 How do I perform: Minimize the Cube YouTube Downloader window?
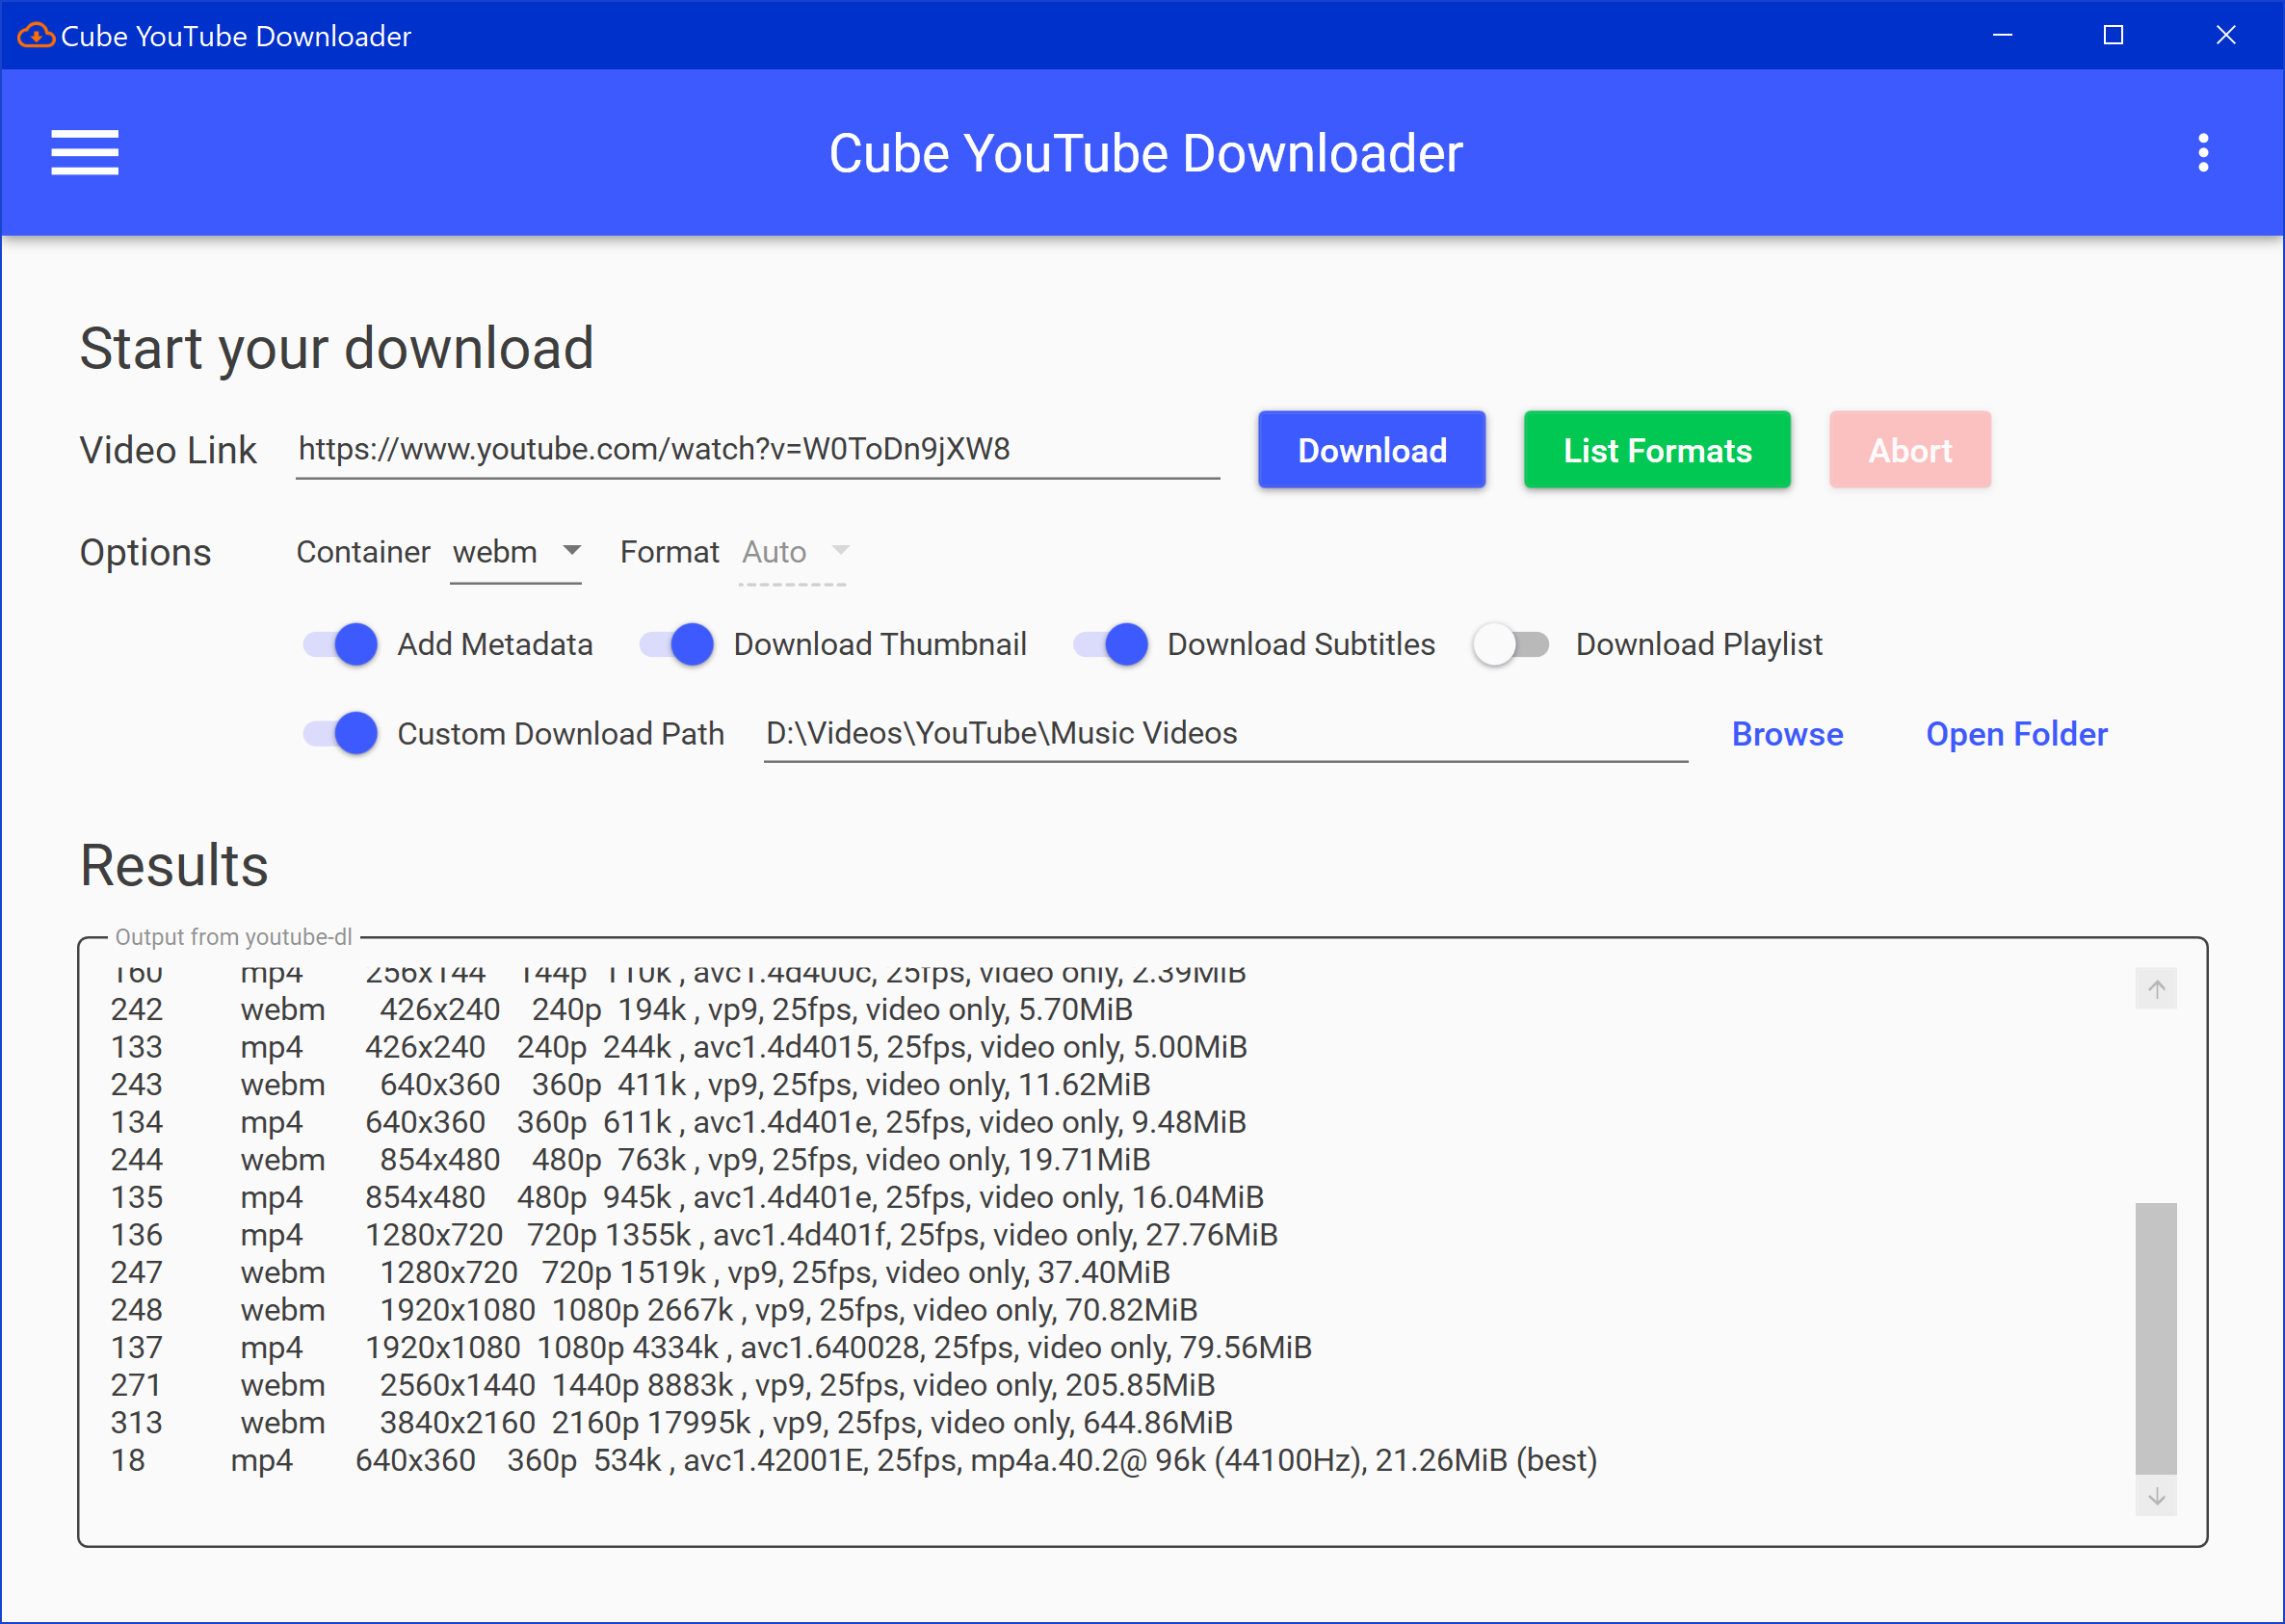(2002, 35)
